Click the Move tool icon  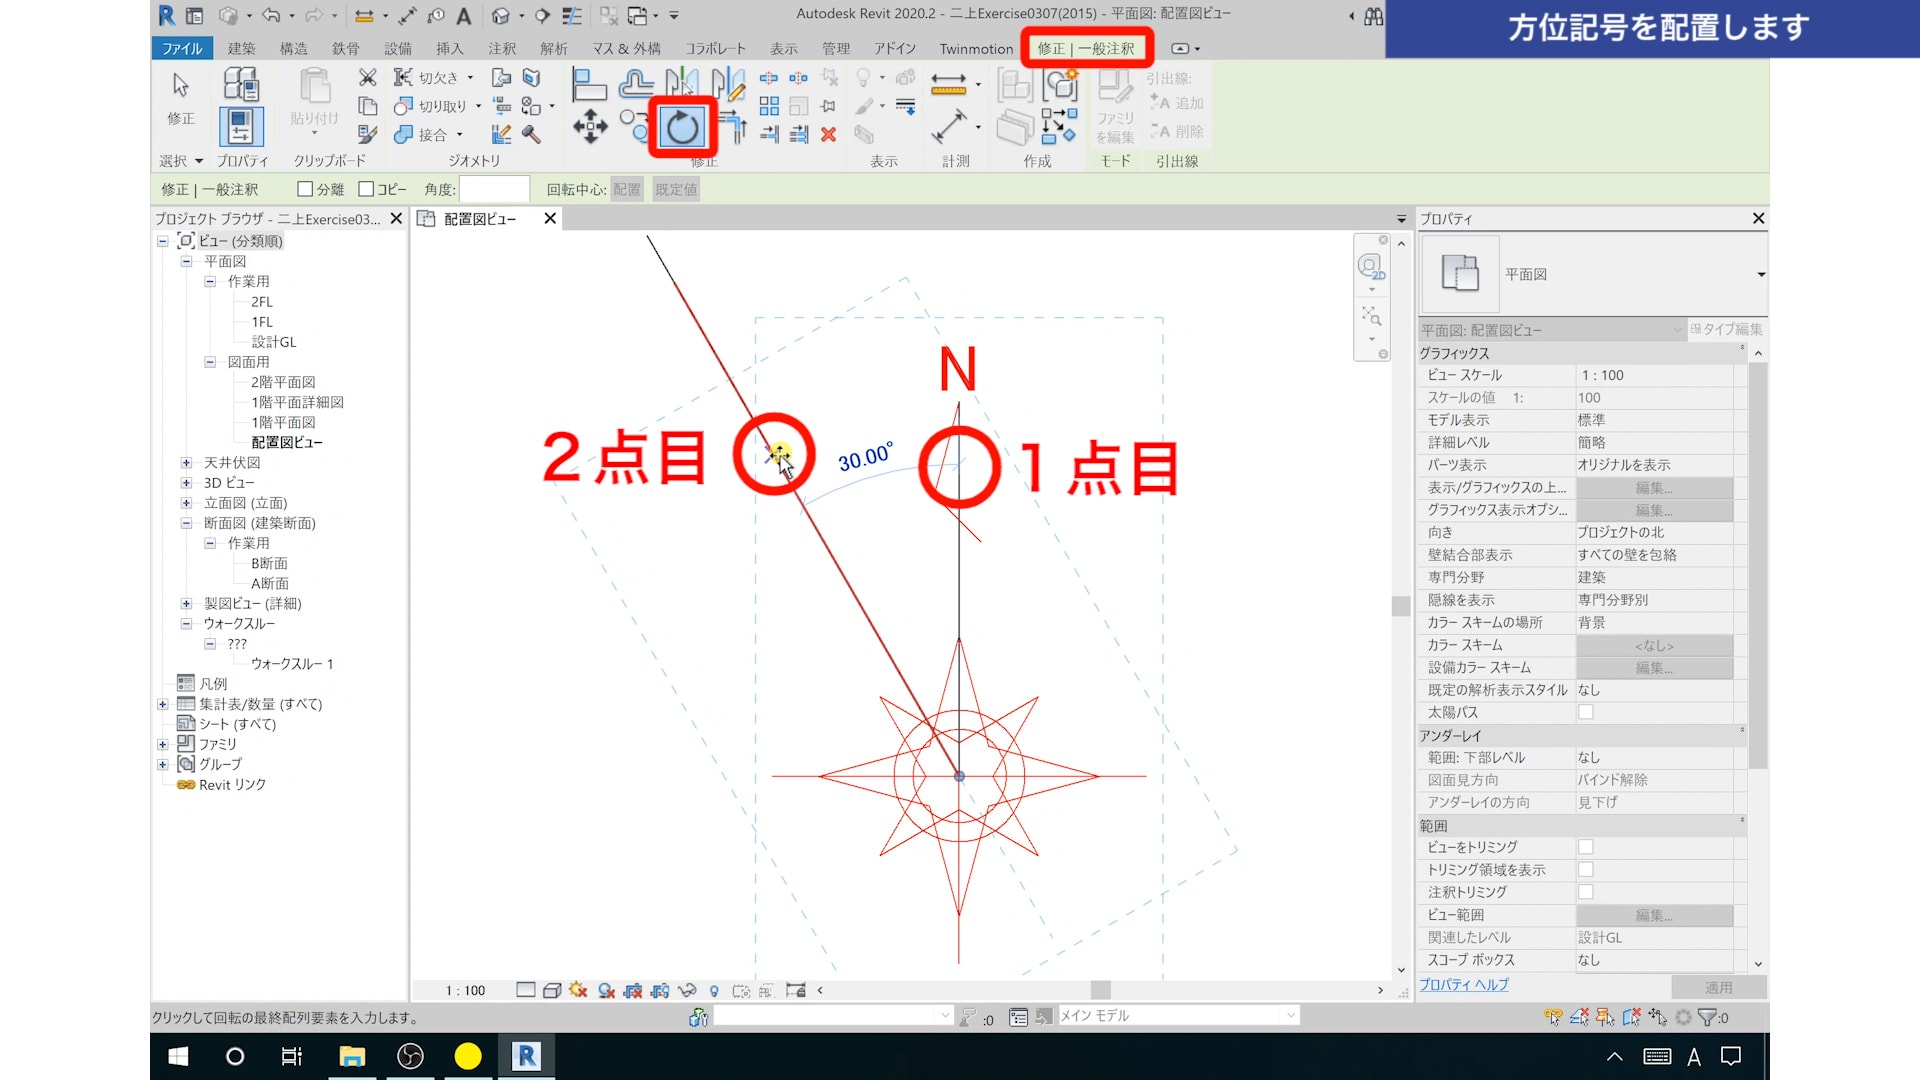590,127
